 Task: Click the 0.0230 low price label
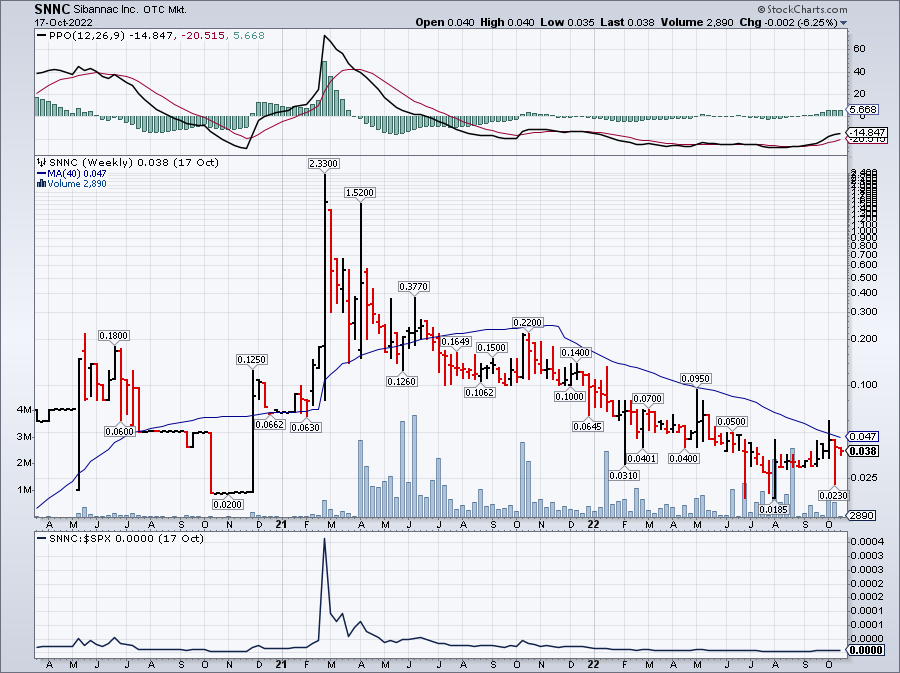pos(834,495)
